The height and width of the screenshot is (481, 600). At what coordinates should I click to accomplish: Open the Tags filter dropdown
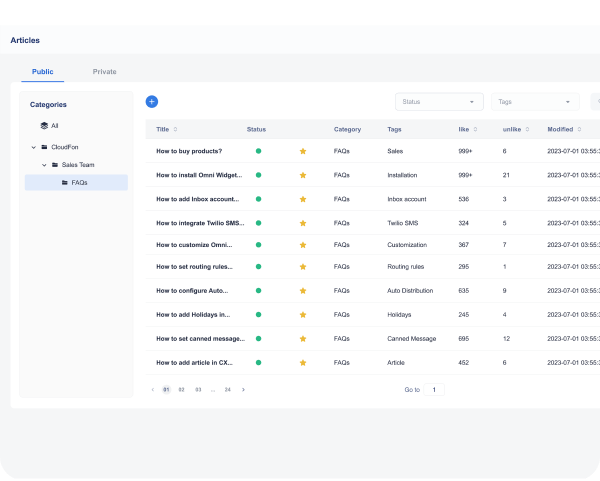pyautogui.click(x=535, y=102)
